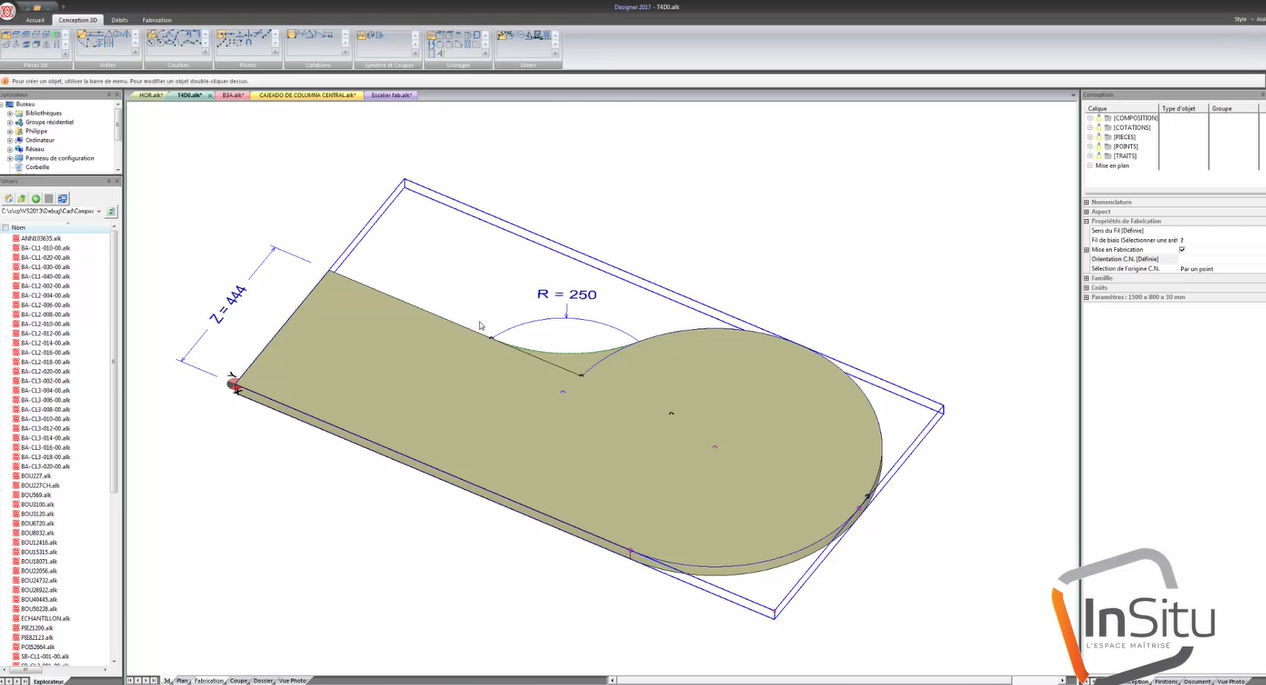The height and width of the screenshot is (685, 1266).
Task: Switch to the Fabrication ribbon tab
Action: coord(157,20)
